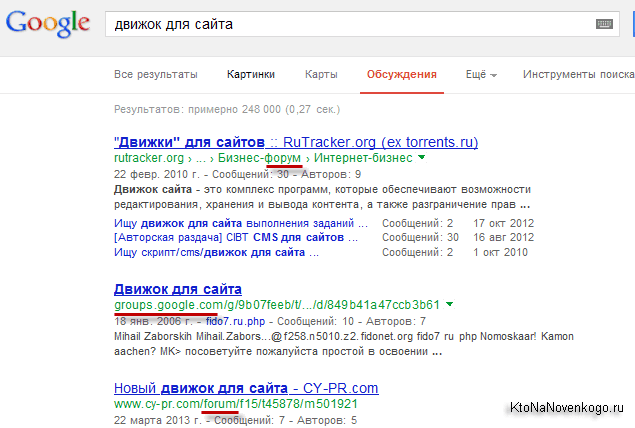Open Ищу скрипт/cms/движок для сайта link
Image resolution: width=635 pixels, height=428 pixels.
[216, 252]
